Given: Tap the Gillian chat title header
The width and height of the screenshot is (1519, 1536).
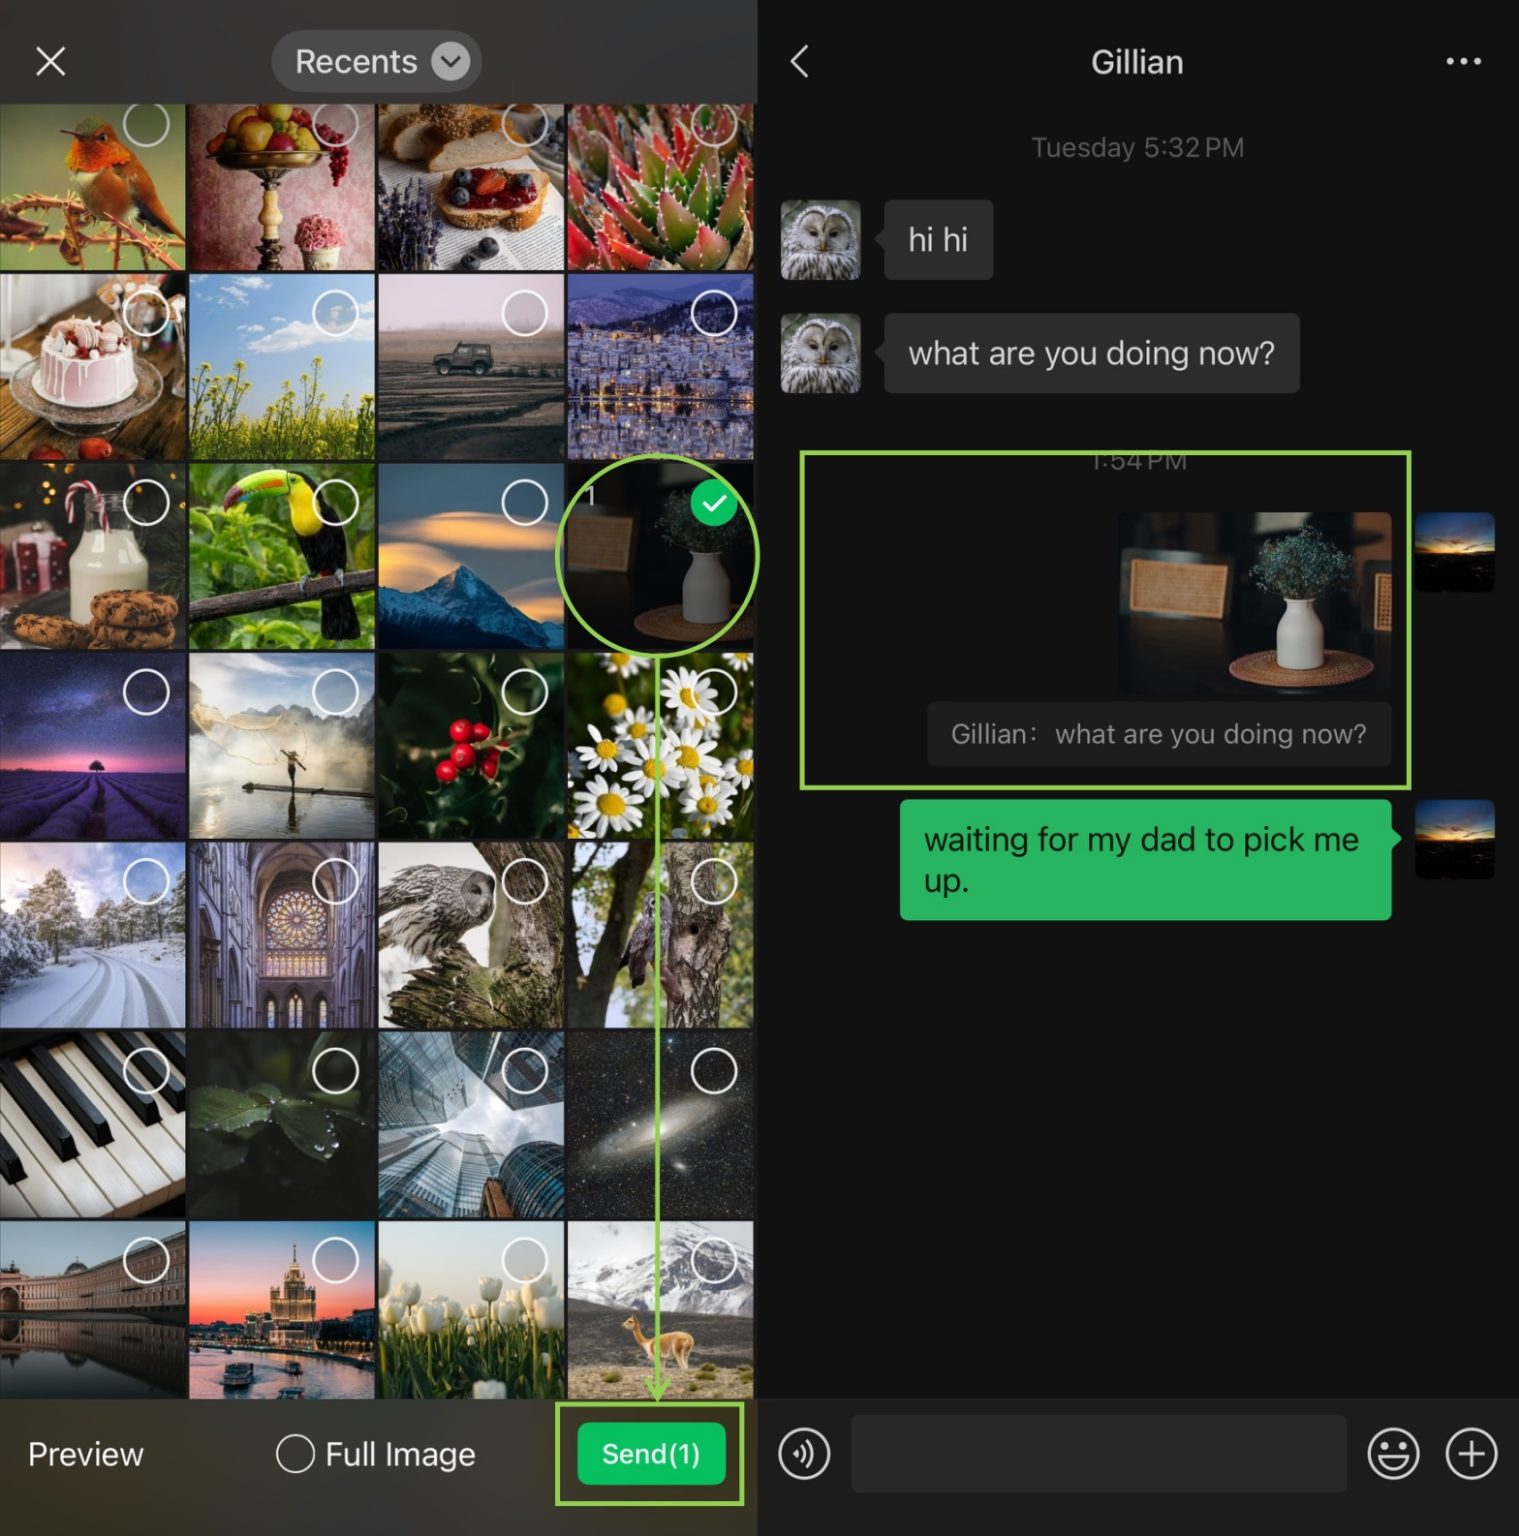Looking at the screenshot, I should tap(1137, 61).
